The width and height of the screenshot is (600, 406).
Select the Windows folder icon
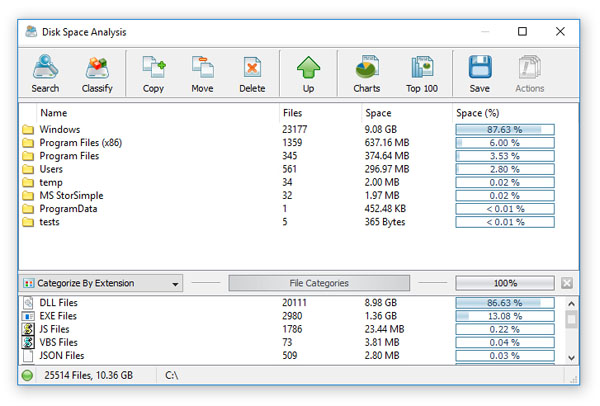tap(28, 129)
